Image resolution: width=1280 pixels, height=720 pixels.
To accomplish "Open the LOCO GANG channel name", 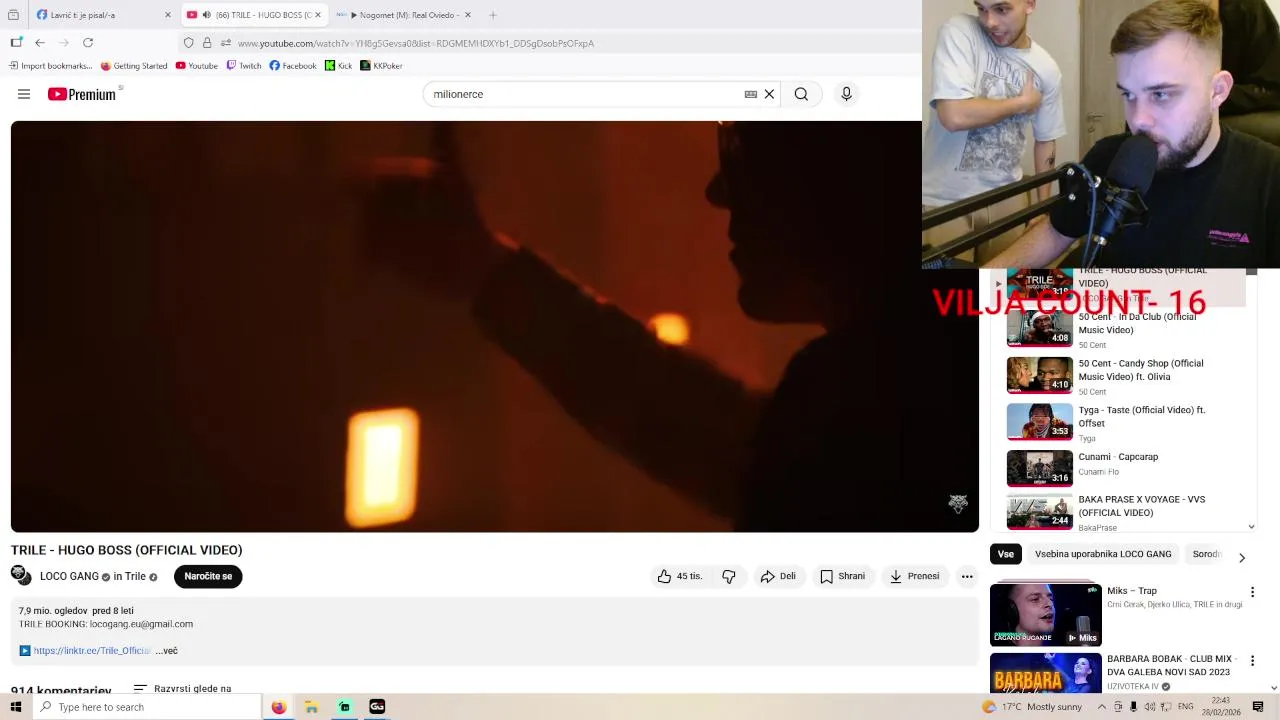I will (69, 577).
